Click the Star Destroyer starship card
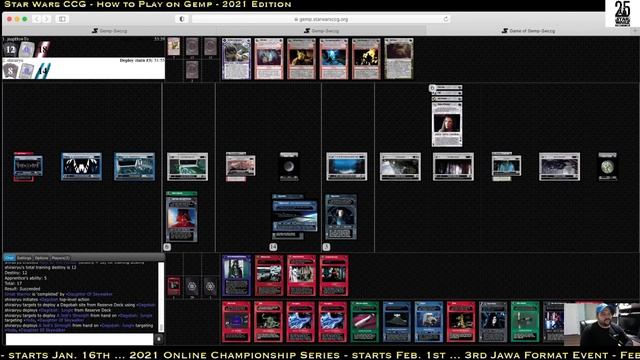The width and height of the screenshot is (640, 360). 294,217
